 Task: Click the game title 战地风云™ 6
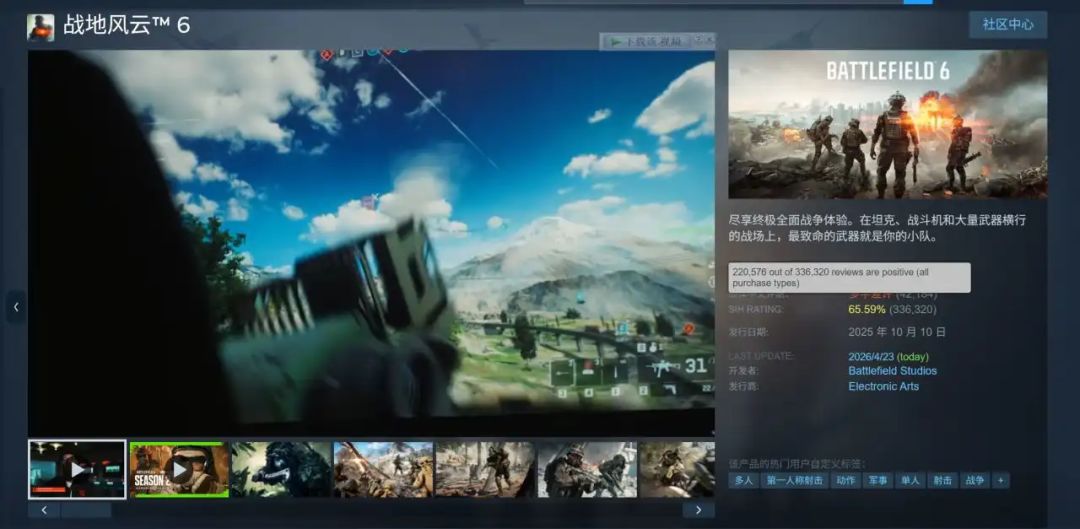pos(127,25)
